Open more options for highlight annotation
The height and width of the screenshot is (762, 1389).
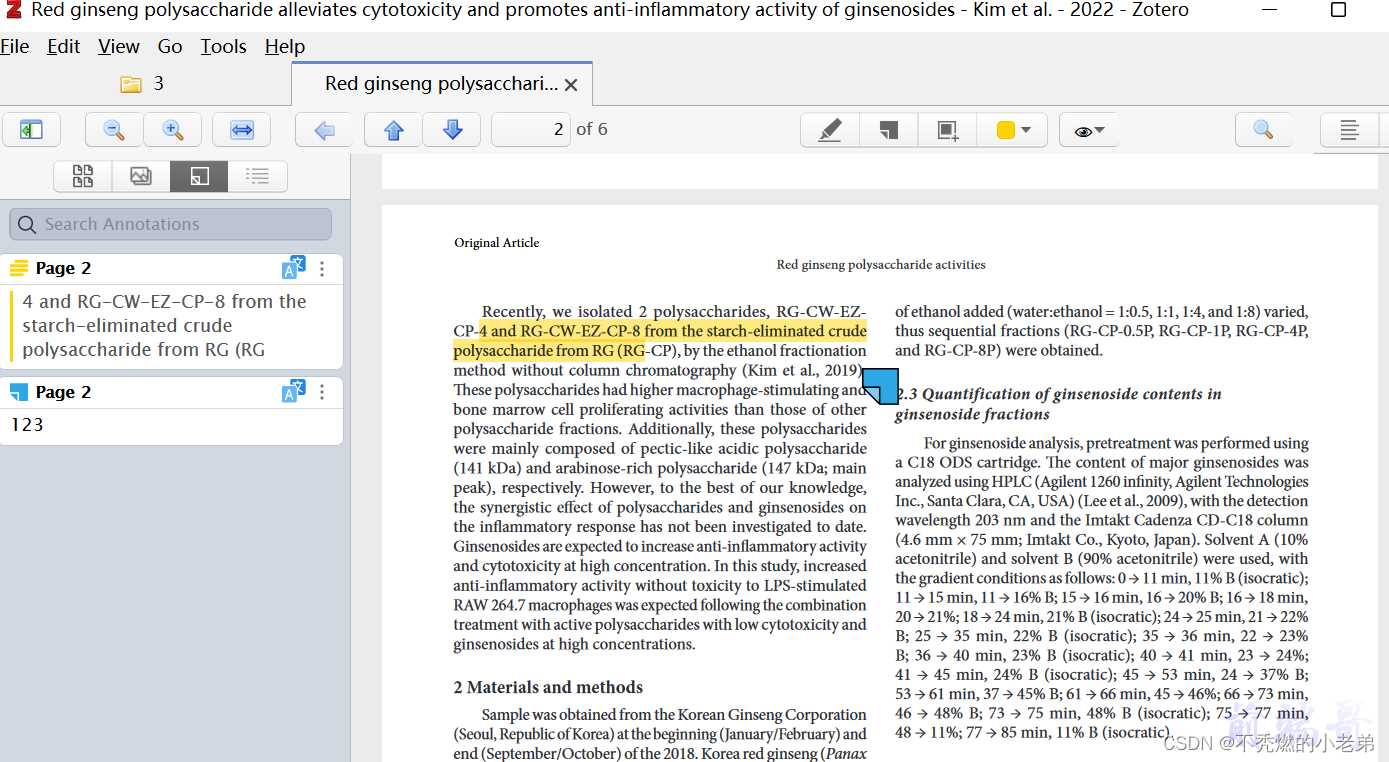click(322, 268)
